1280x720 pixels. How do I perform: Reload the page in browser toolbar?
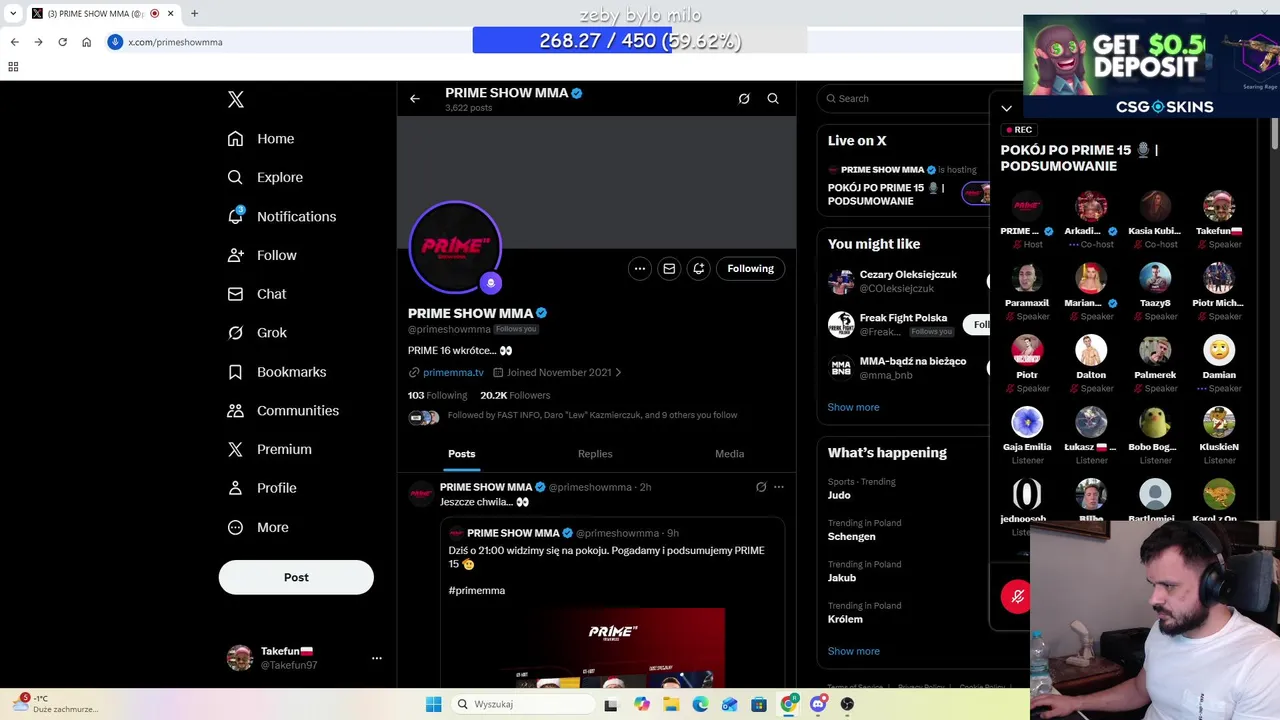(x=62, y=42)
